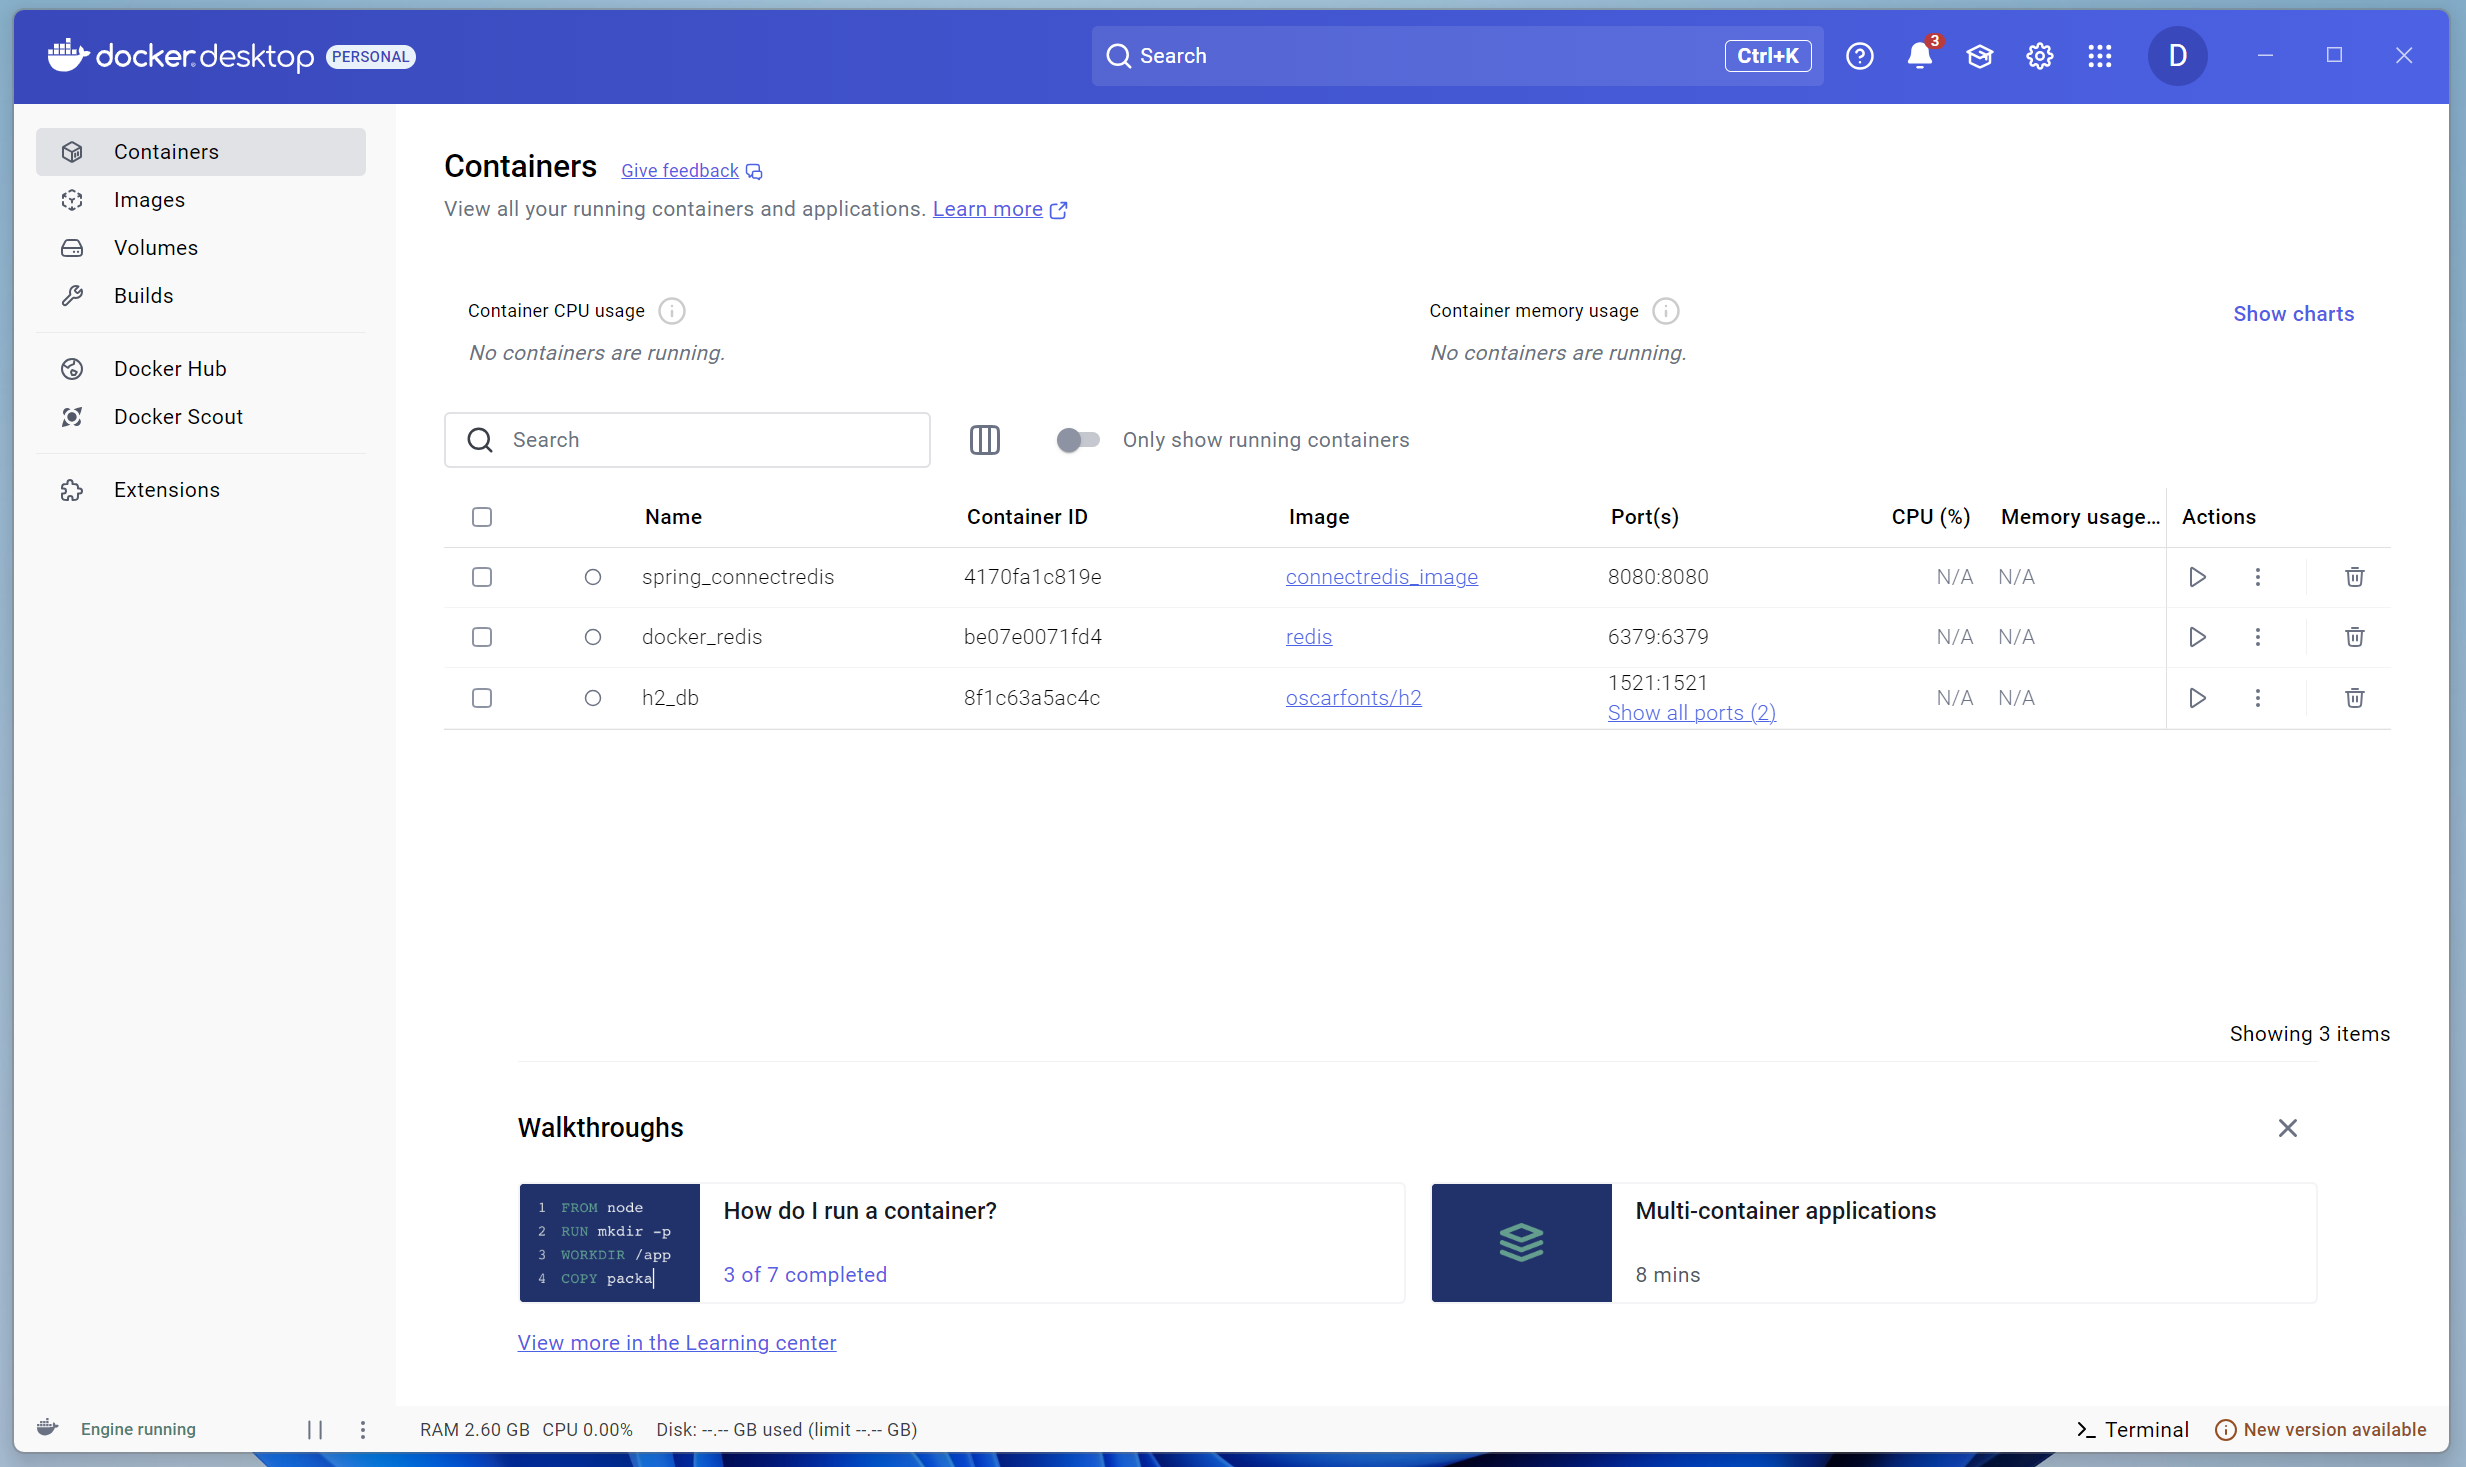2466x1467 pixels.
Task: Open more actions for h2_db
Action: pyautogui.click(x=2257, y=698)
